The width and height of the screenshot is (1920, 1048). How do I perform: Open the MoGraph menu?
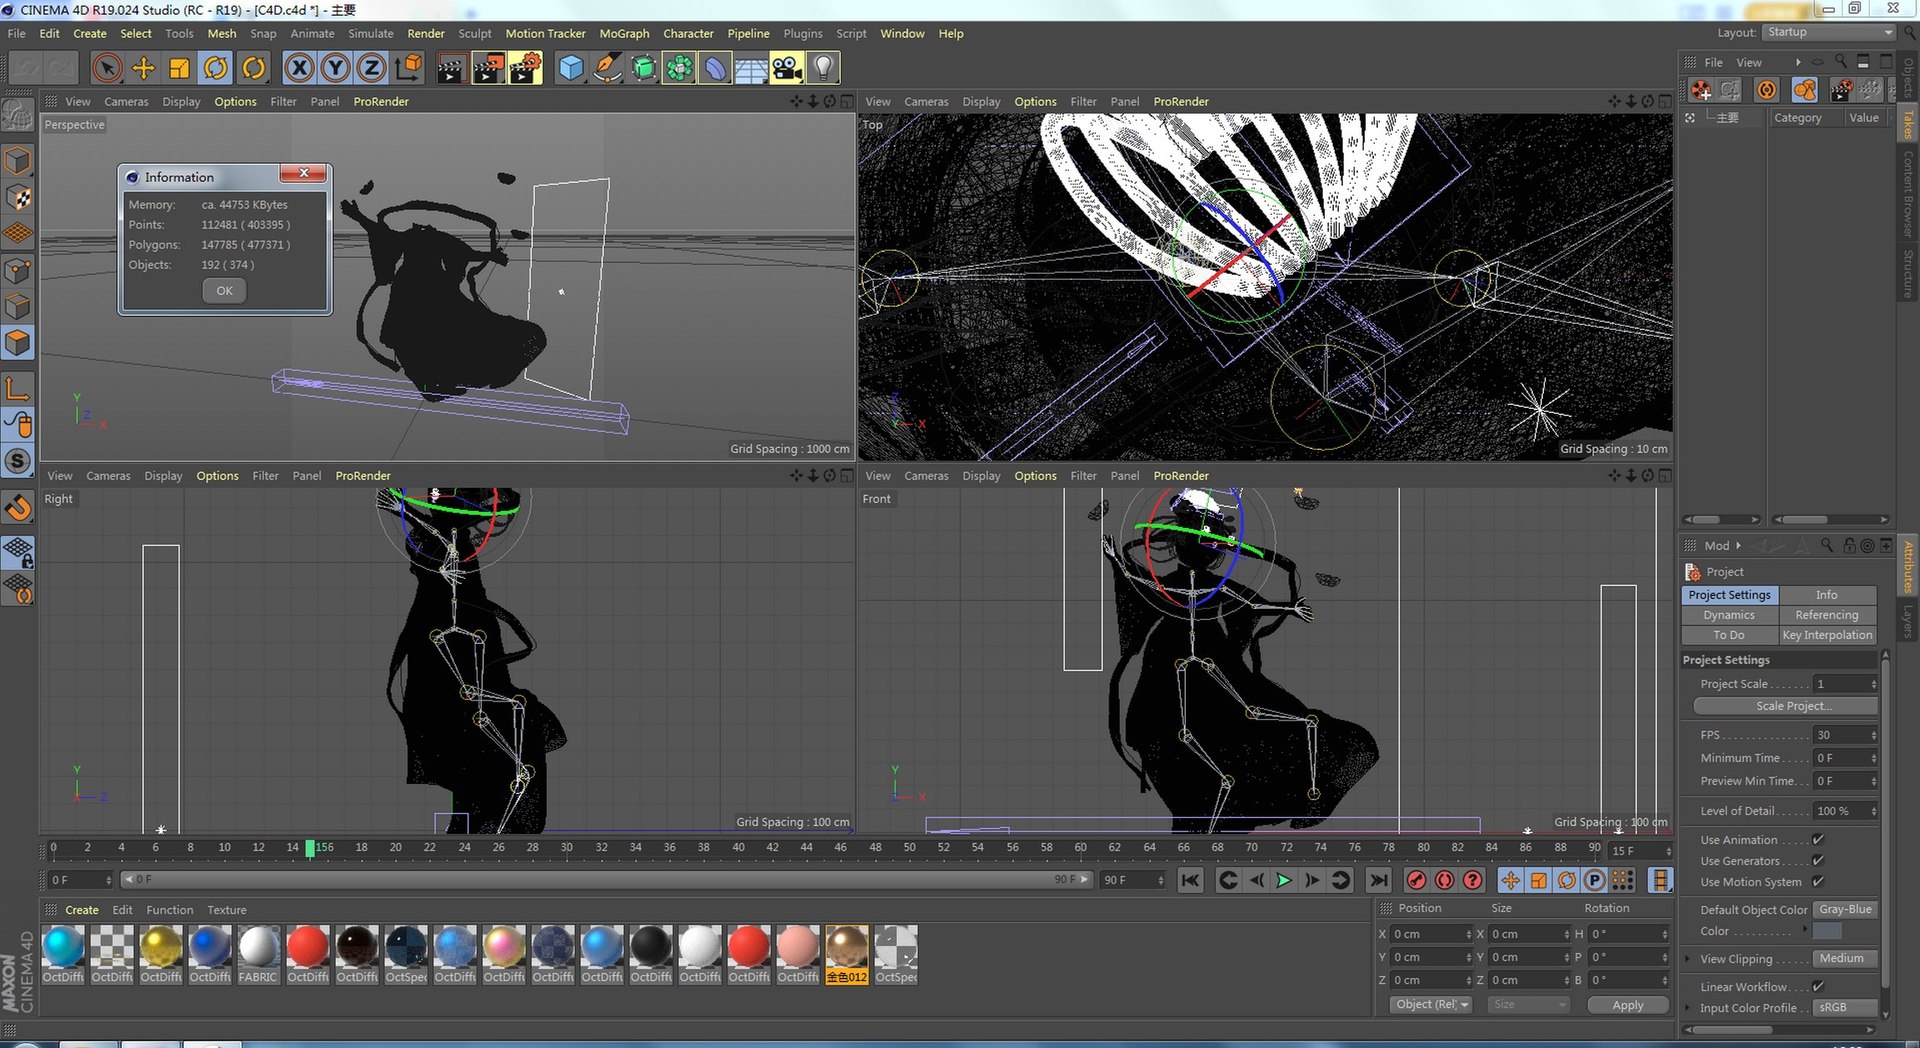624,33
